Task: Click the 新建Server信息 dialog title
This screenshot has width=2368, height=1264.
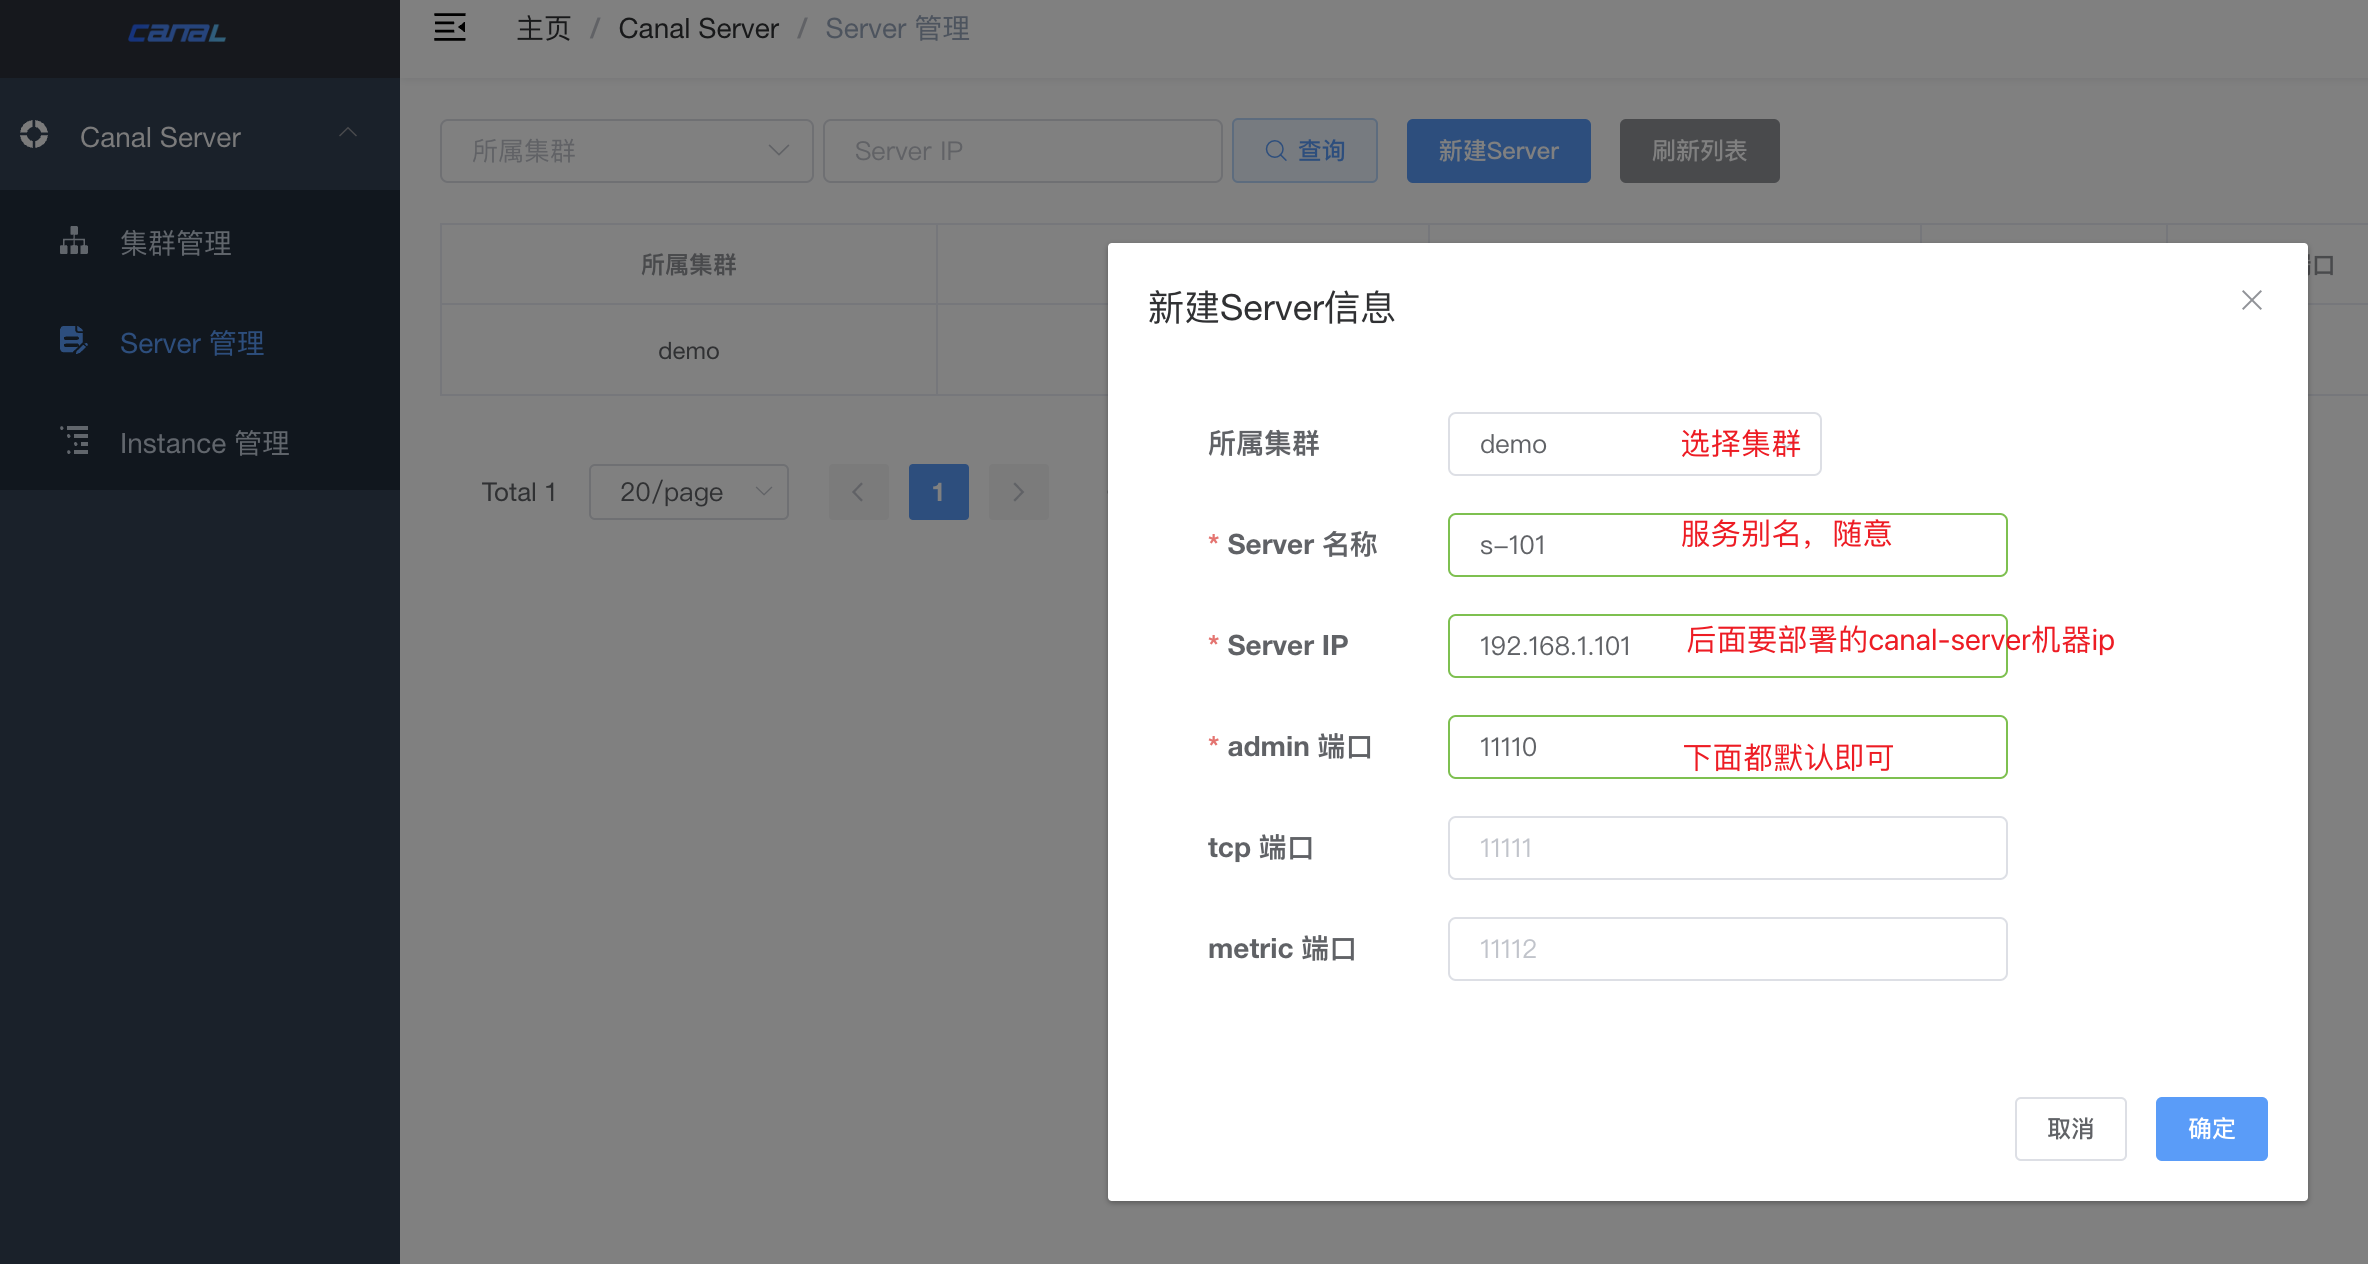Action: tap(1272, 307)
